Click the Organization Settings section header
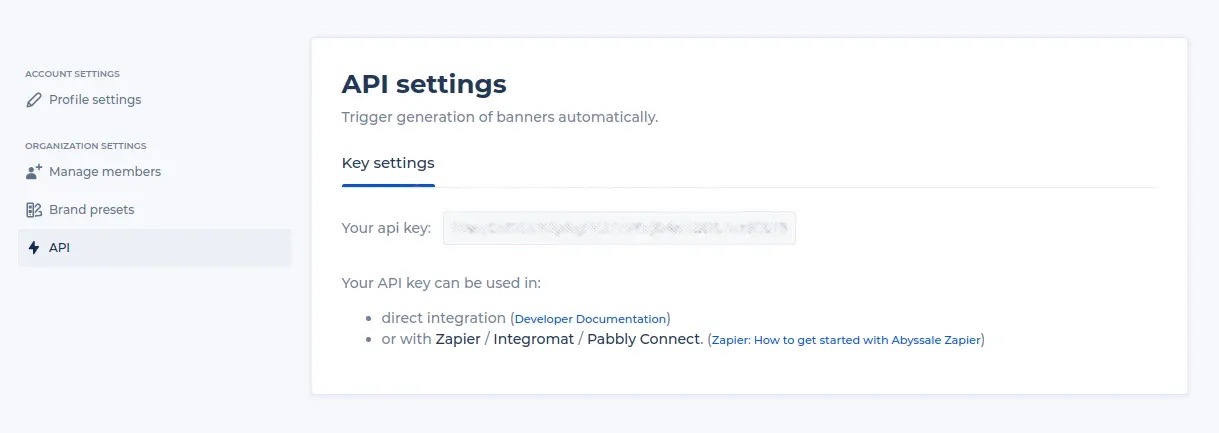The image size is (1219, 433). point(86,146)
